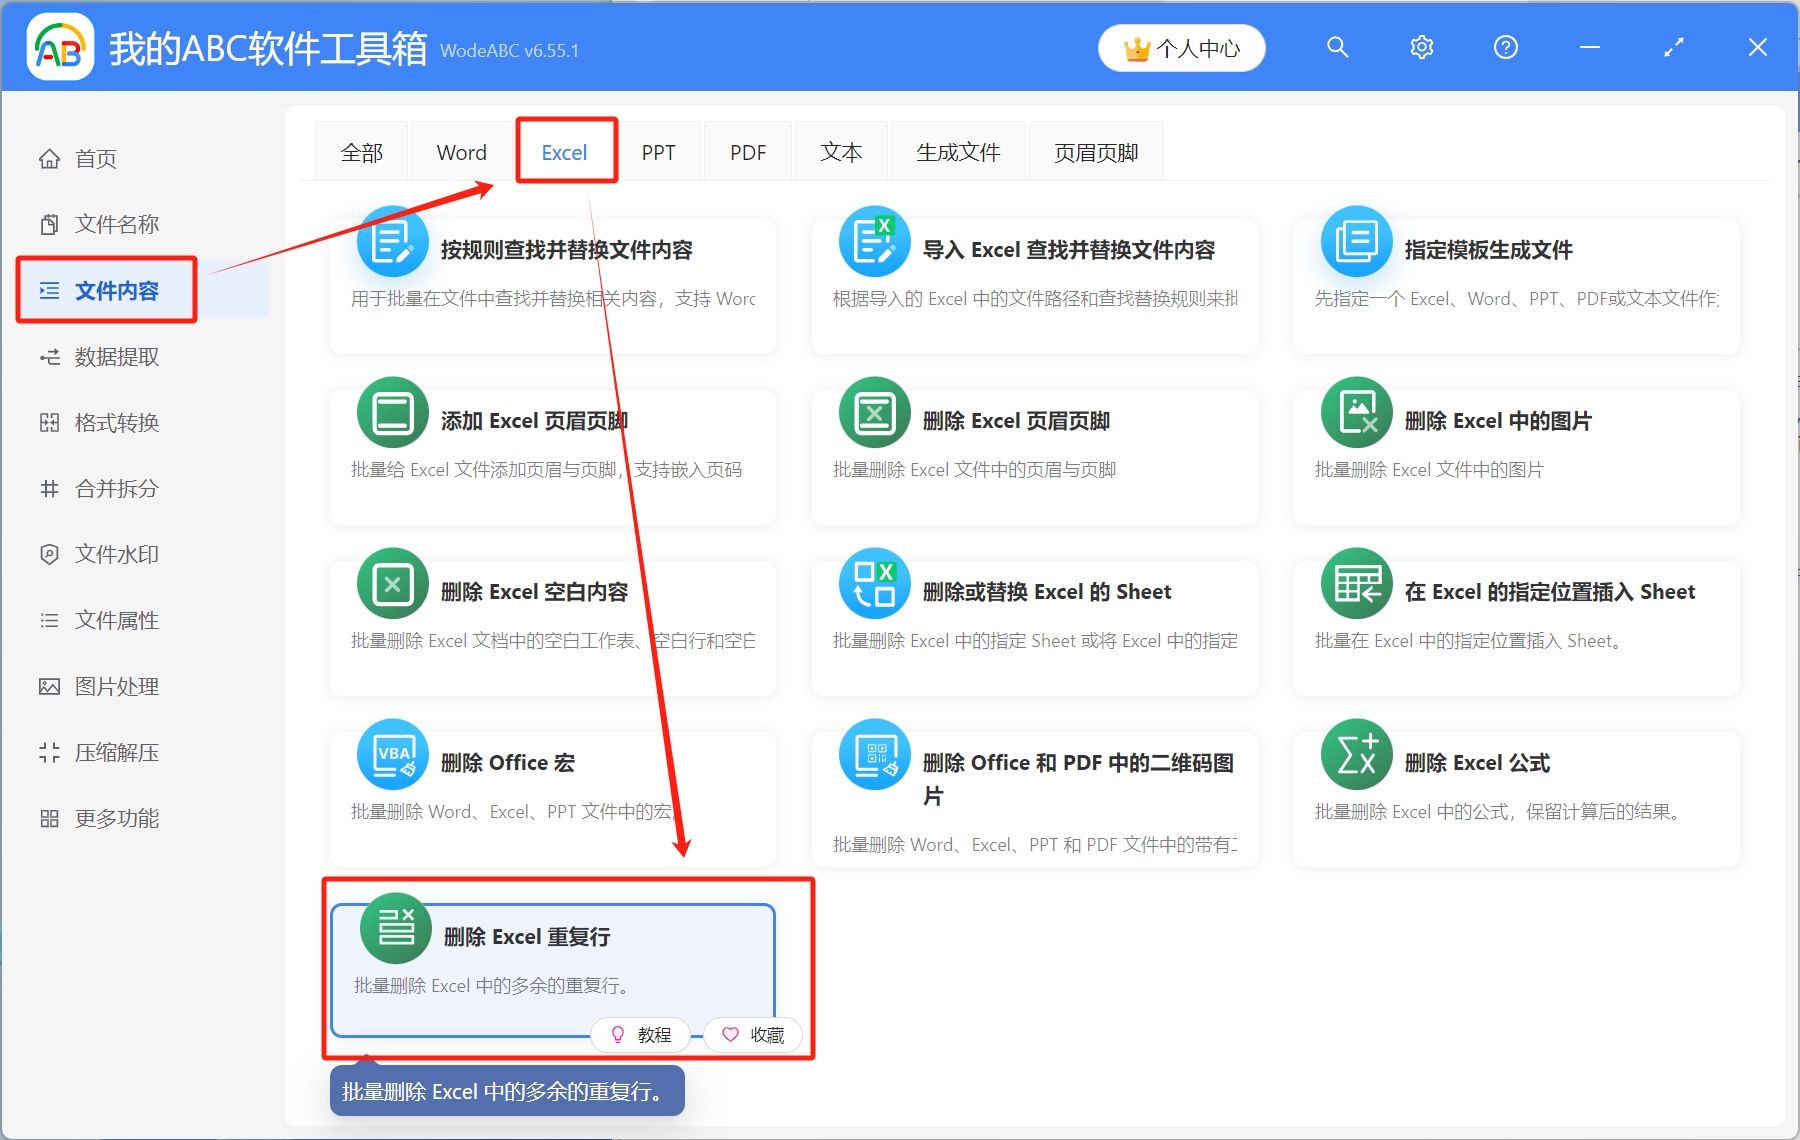
Task: Click the 教程 tutorial button
Action: (641, 1035)
